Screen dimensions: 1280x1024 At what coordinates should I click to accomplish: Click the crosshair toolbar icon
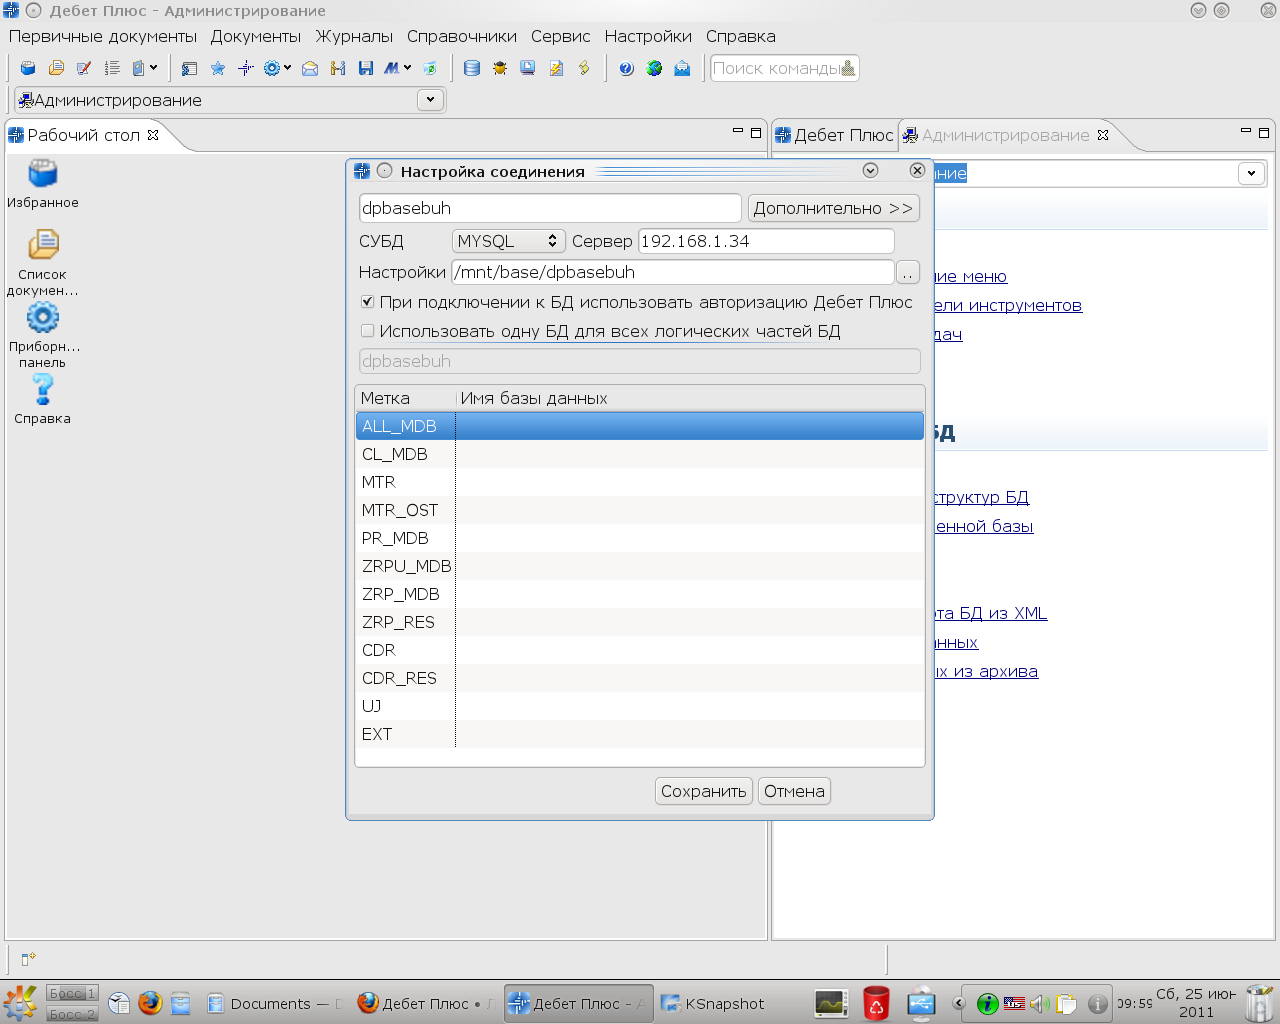click(x=246, y=68)
